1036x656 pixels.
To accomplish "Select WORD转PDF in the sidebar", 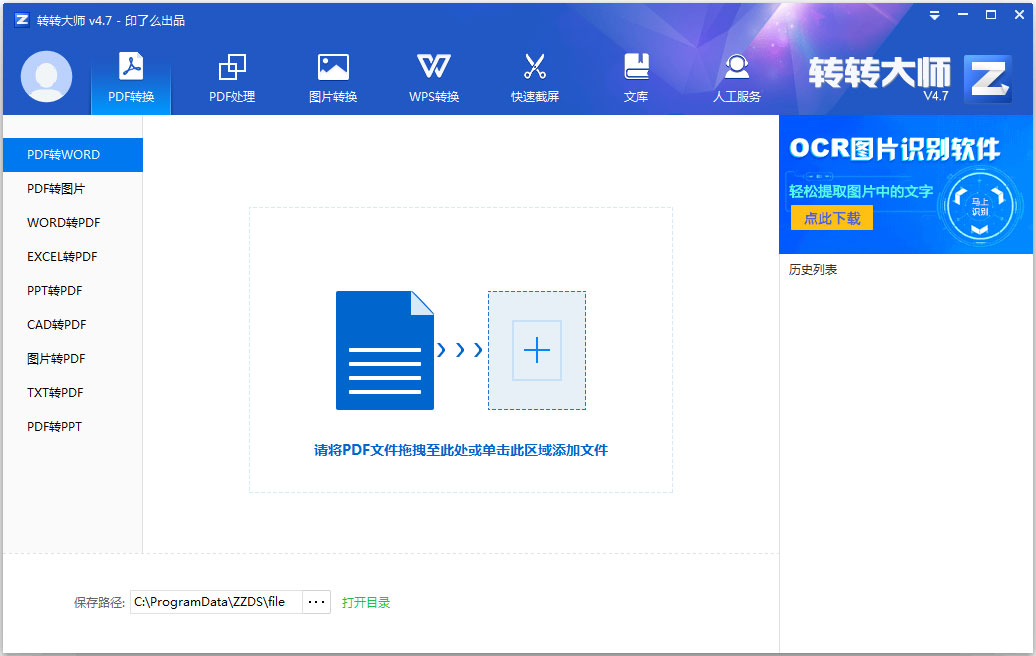I will 73,223.
